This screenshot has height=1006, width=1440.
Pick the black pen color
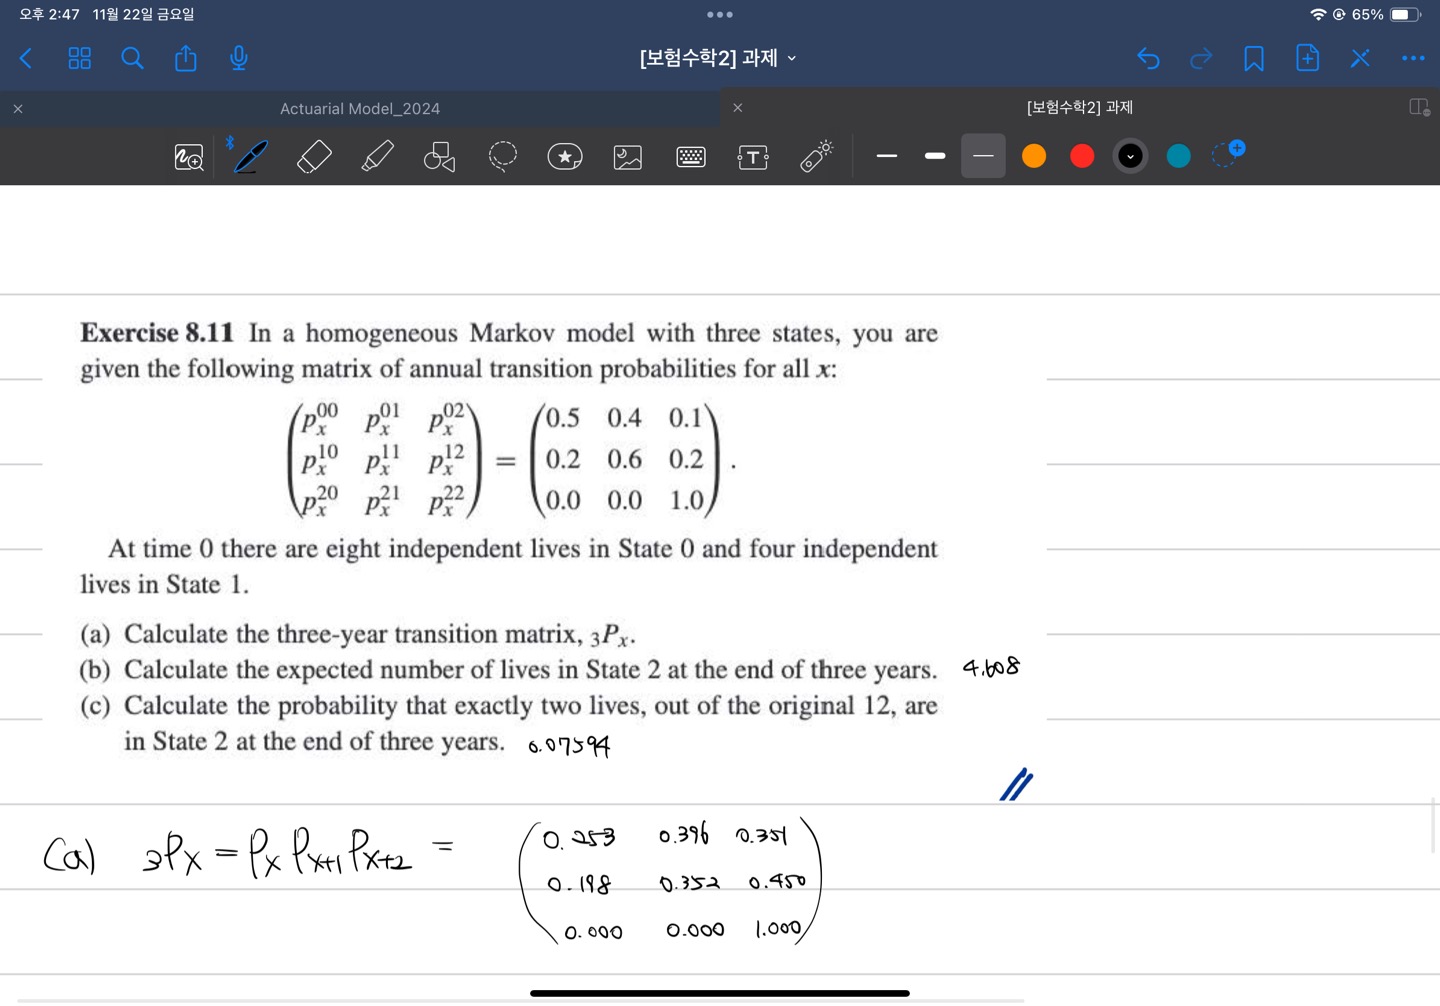point(1130,156)
